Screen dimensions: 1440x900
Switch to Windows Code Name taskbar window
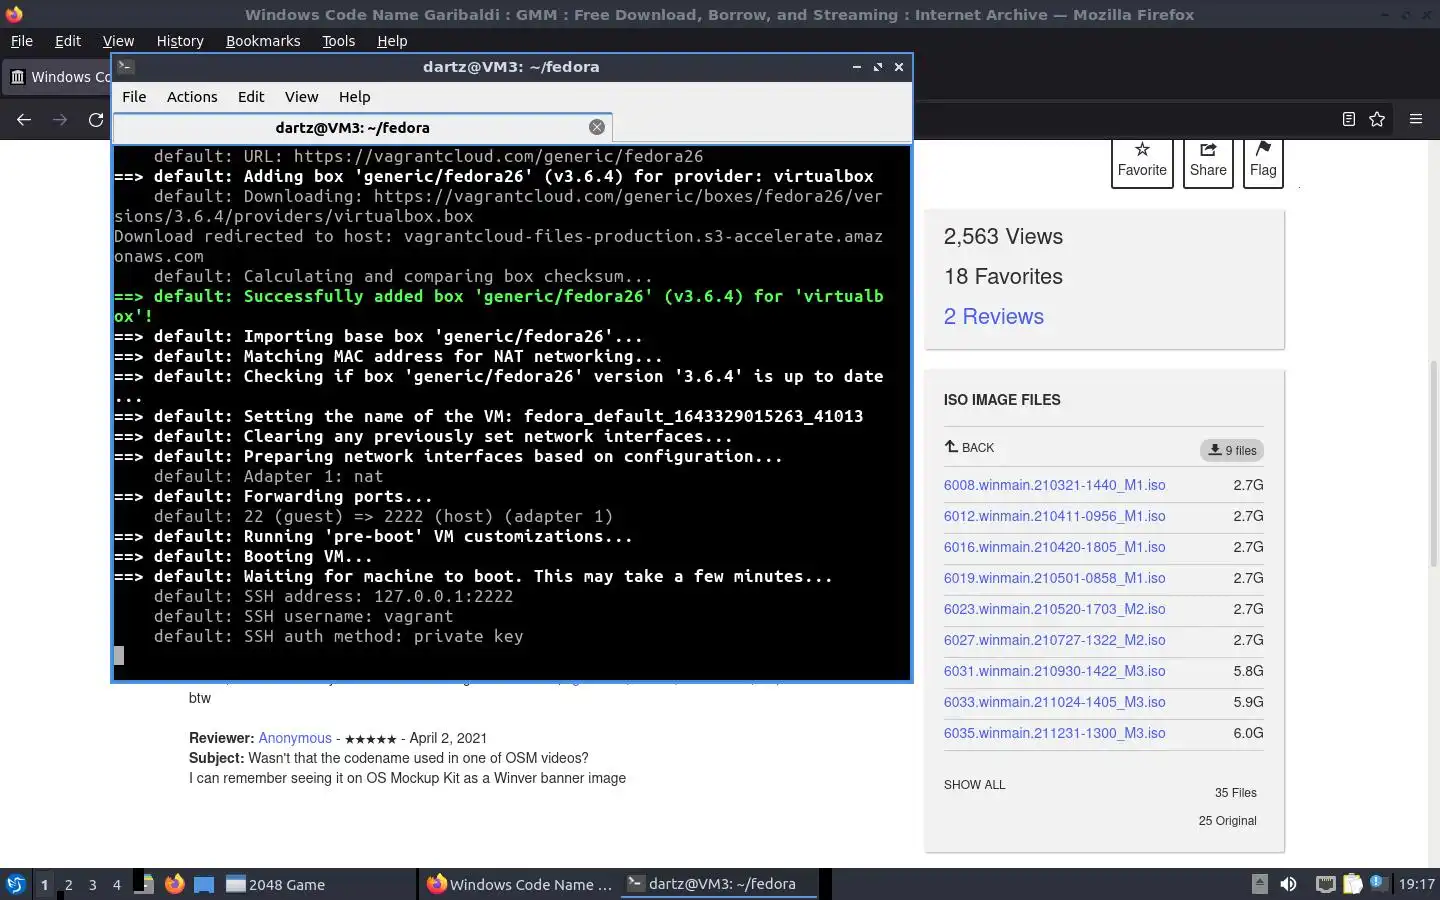(x=520, y=884)
